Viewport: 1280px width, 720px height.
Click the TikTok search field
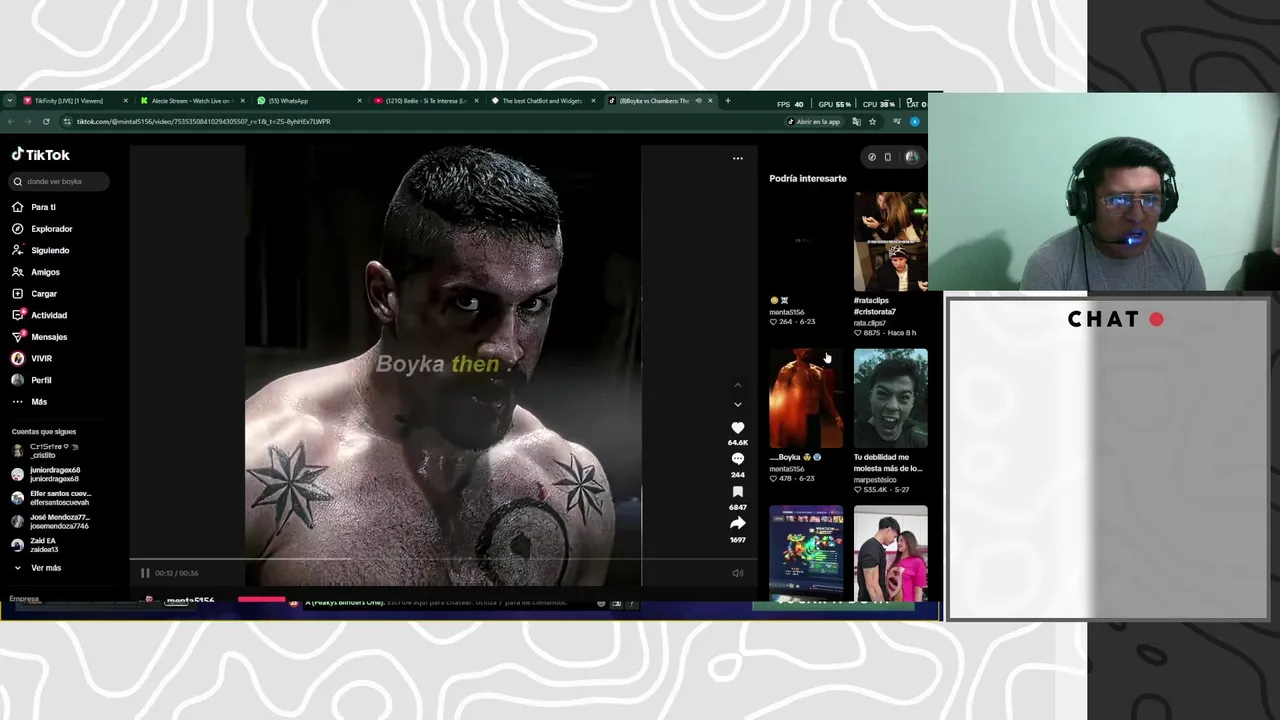point(60,181)
